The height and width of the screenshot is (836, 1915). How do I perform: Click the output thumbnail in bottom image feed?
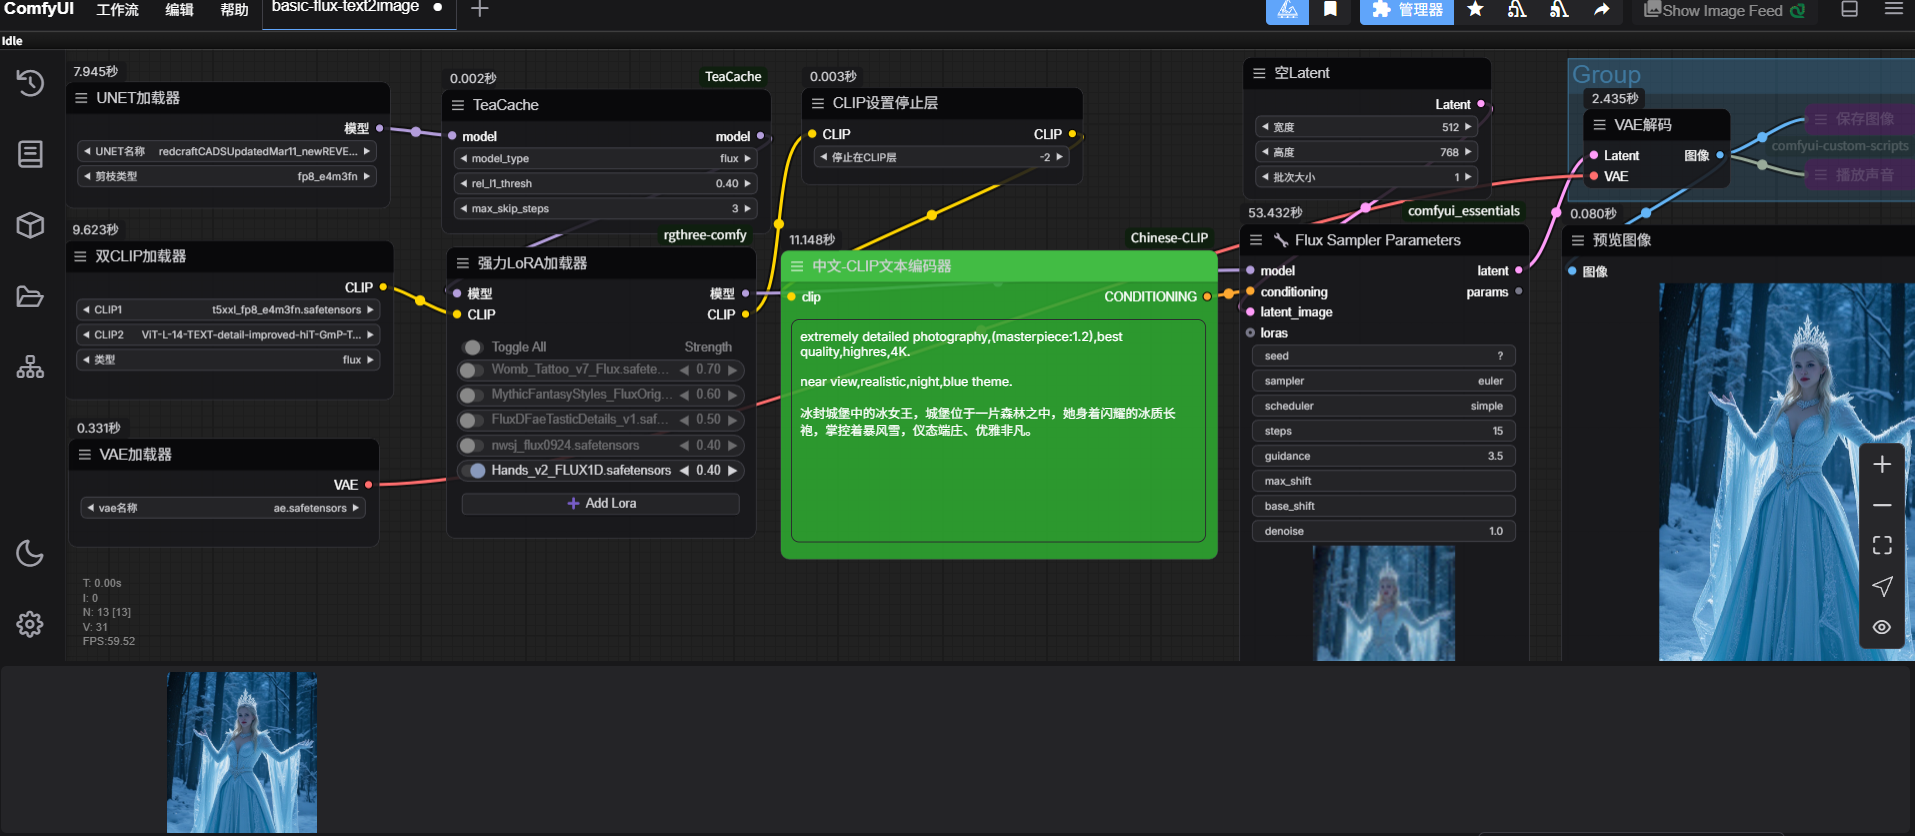(242, 752)
